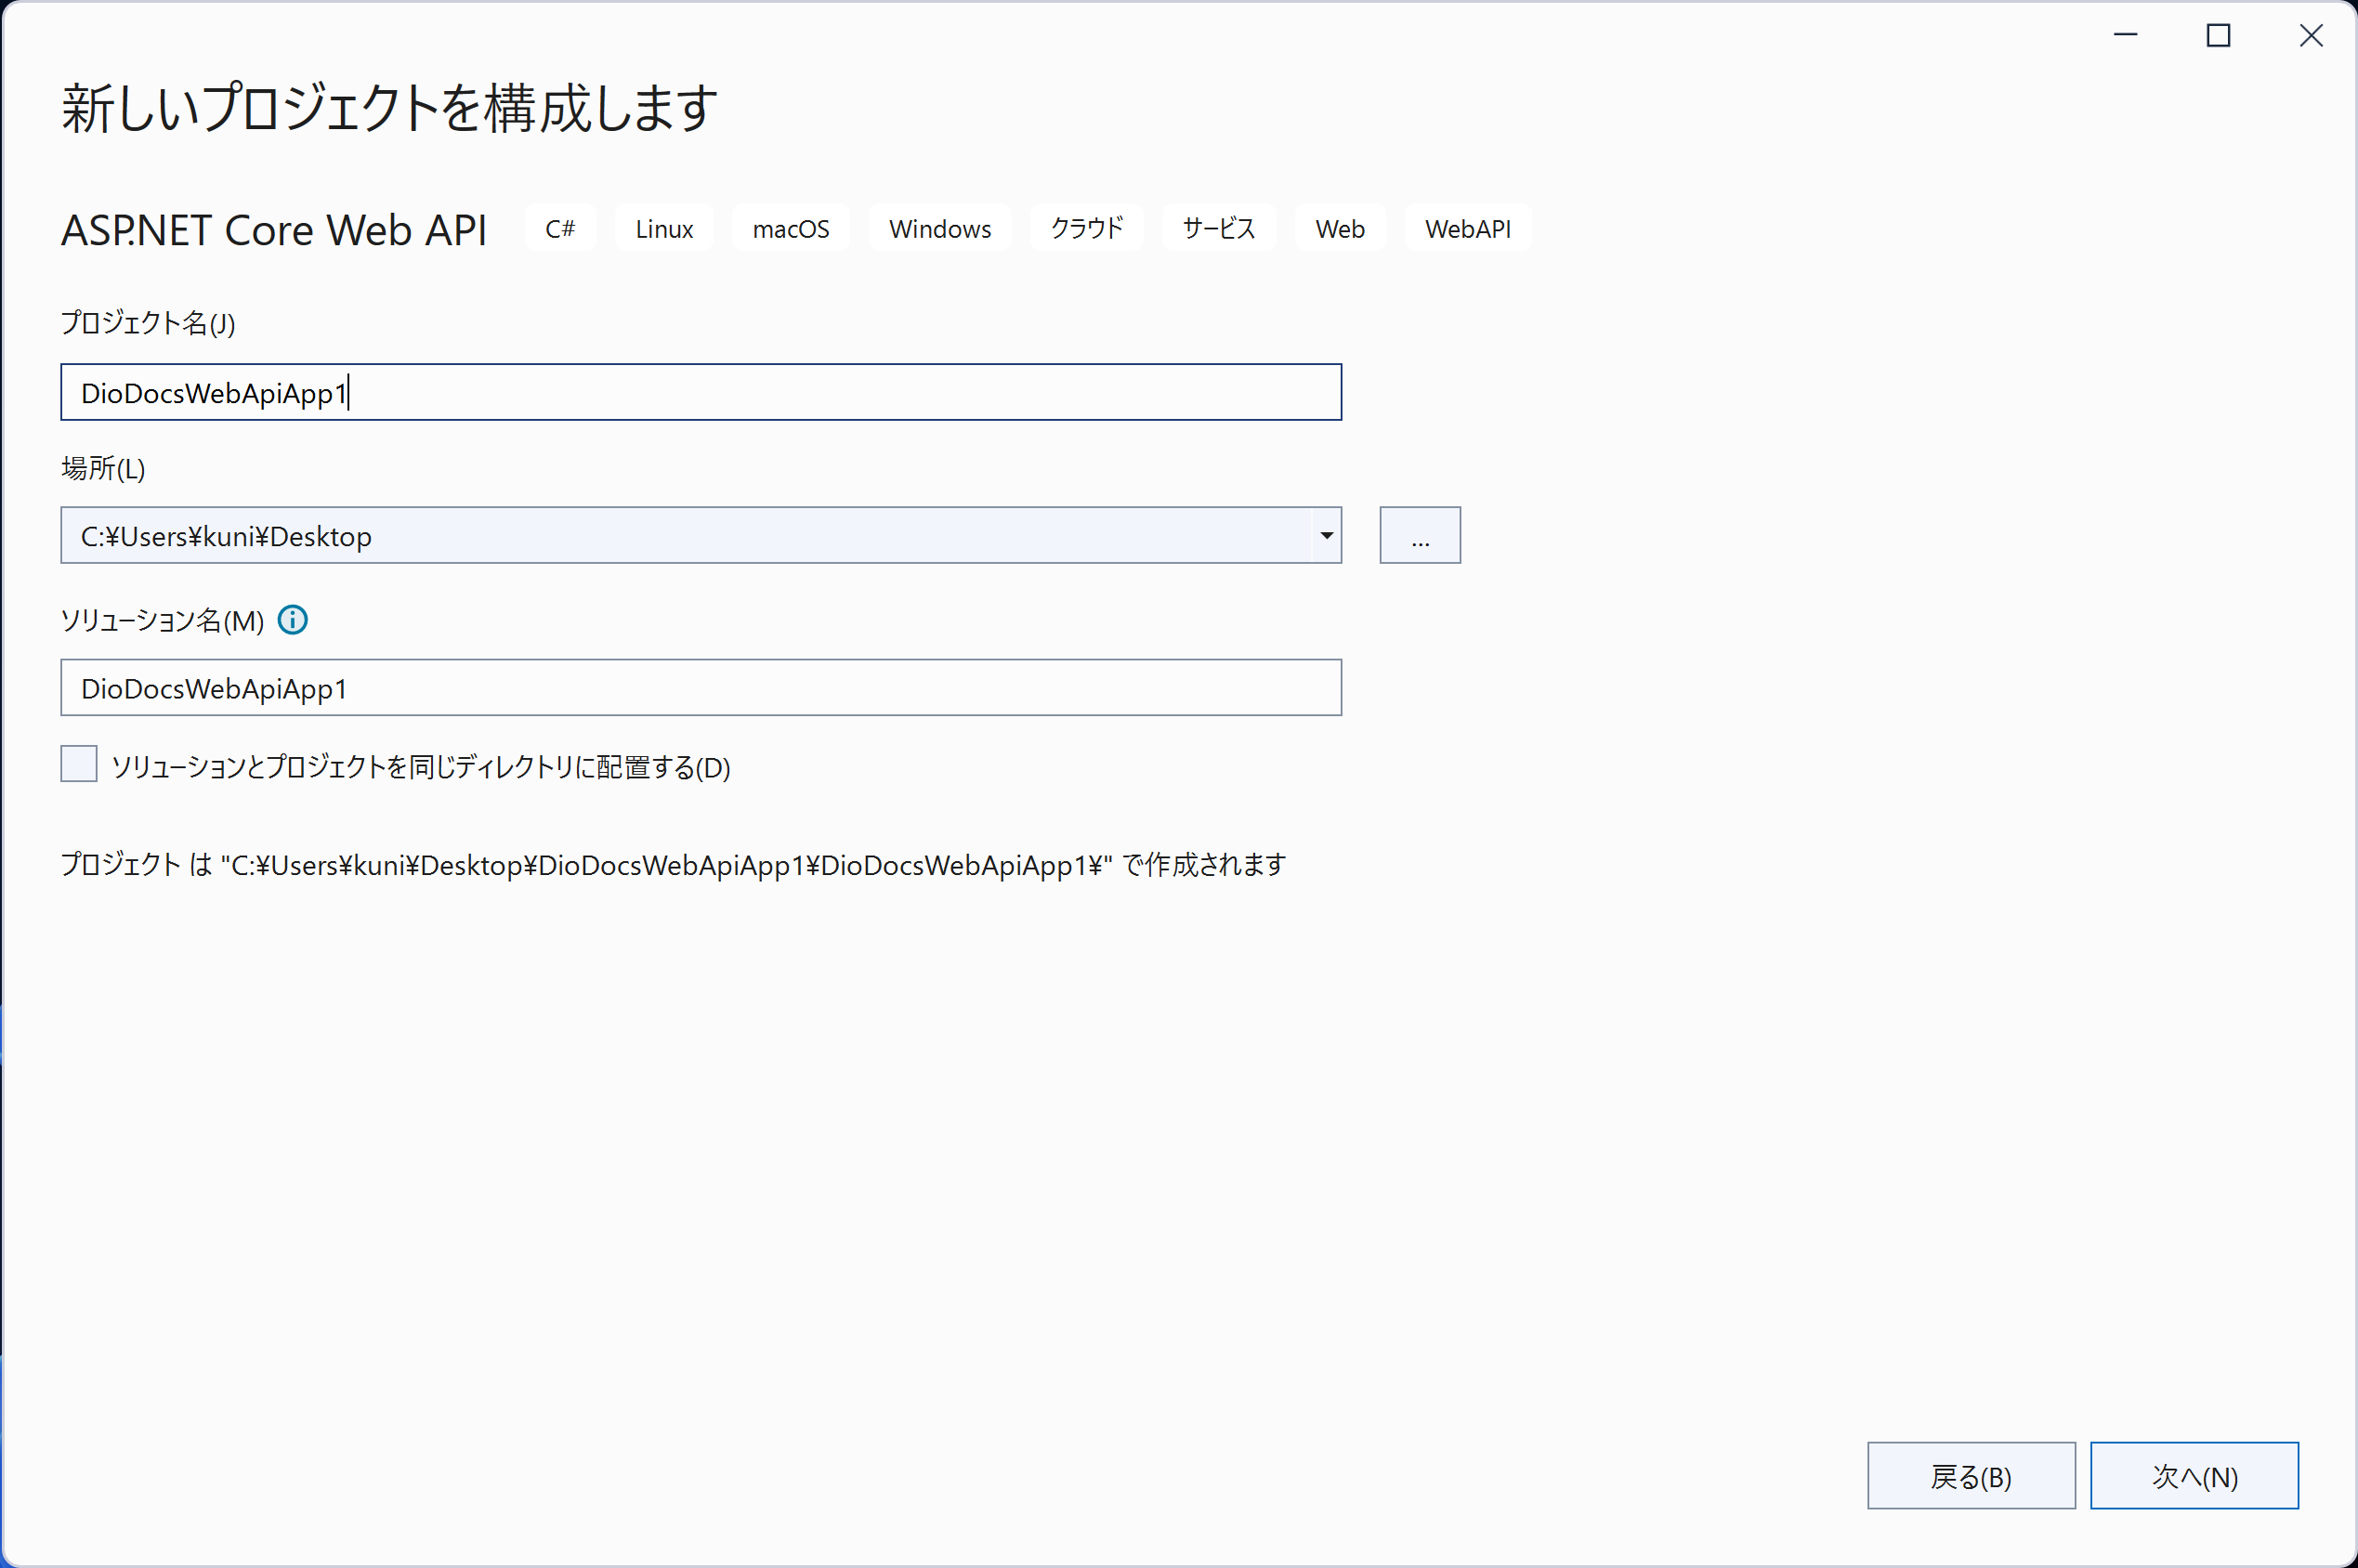Click the Windows tag

tap(940, 228)
